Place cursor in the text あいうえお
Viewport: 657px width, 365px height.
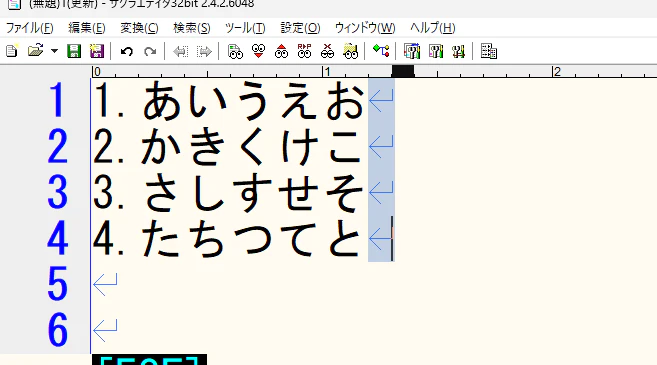tap(253, 101)
